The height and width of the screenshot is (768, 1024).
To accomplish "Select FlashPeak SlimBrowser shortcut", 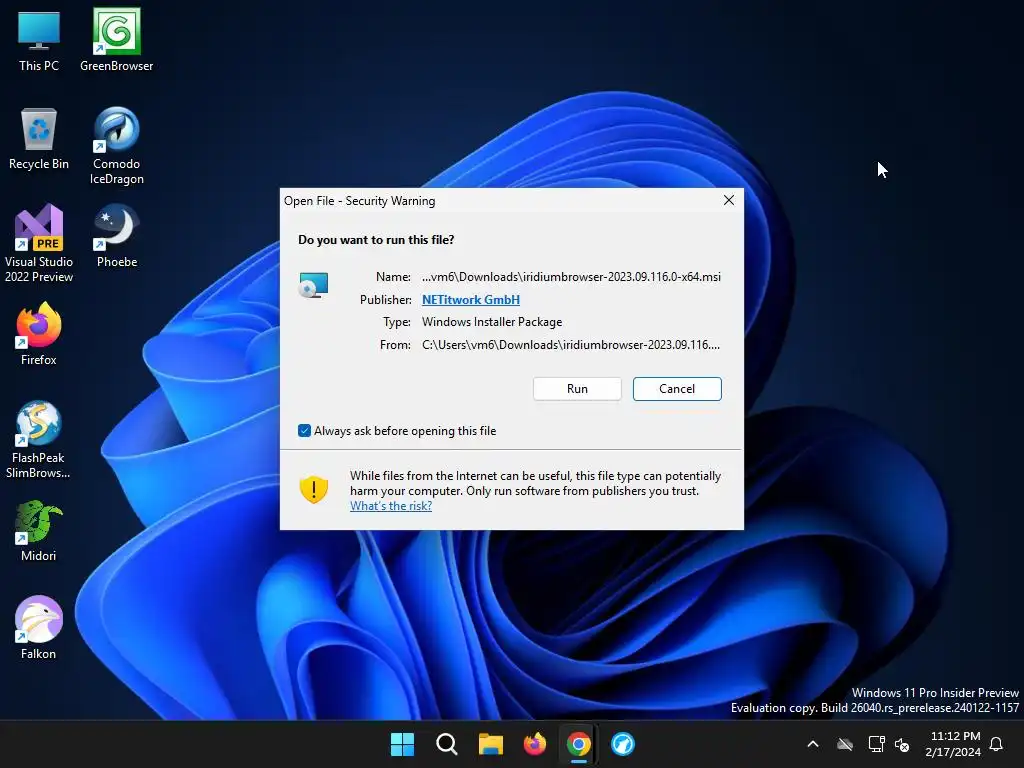I will 39,440.
